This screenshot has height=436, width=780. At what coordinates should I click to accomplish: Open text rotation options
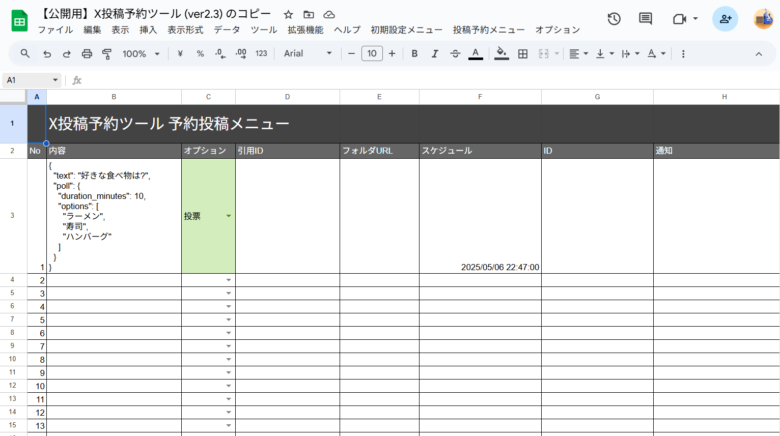click(x=656, y=54)
